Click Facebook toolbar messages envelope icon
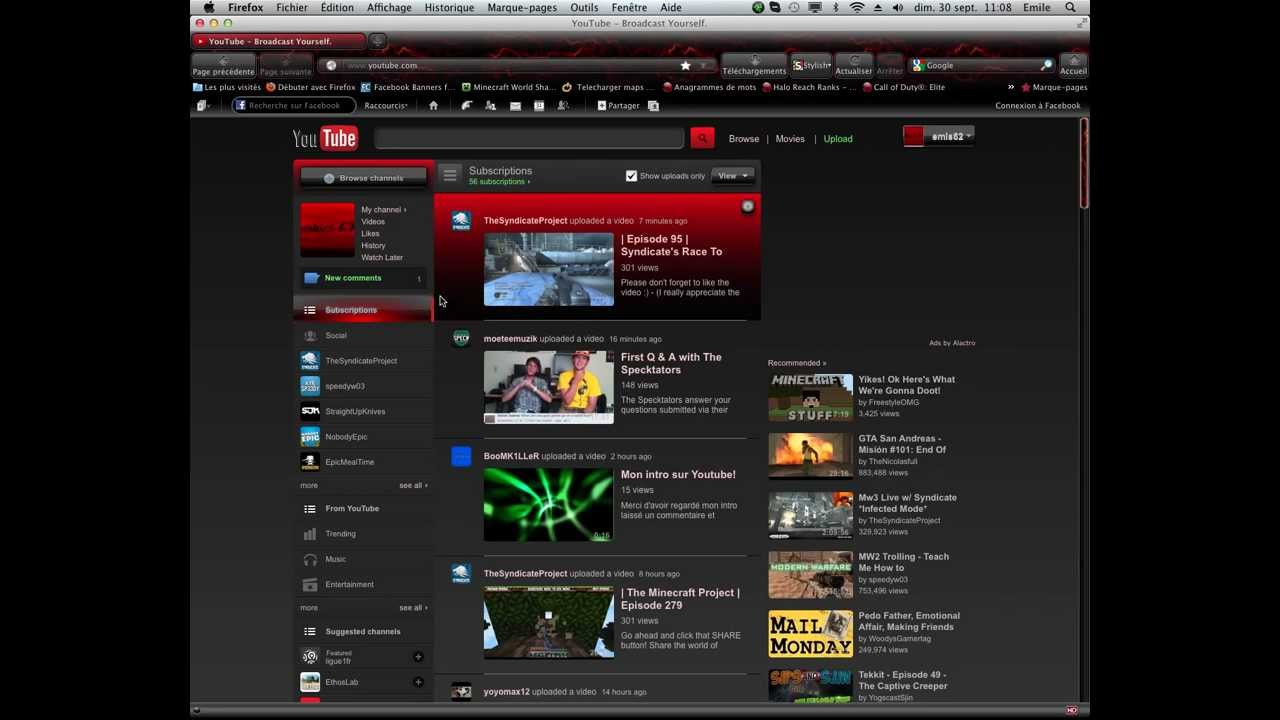This screenshot has width=1280, height=720. coord(515,106)
